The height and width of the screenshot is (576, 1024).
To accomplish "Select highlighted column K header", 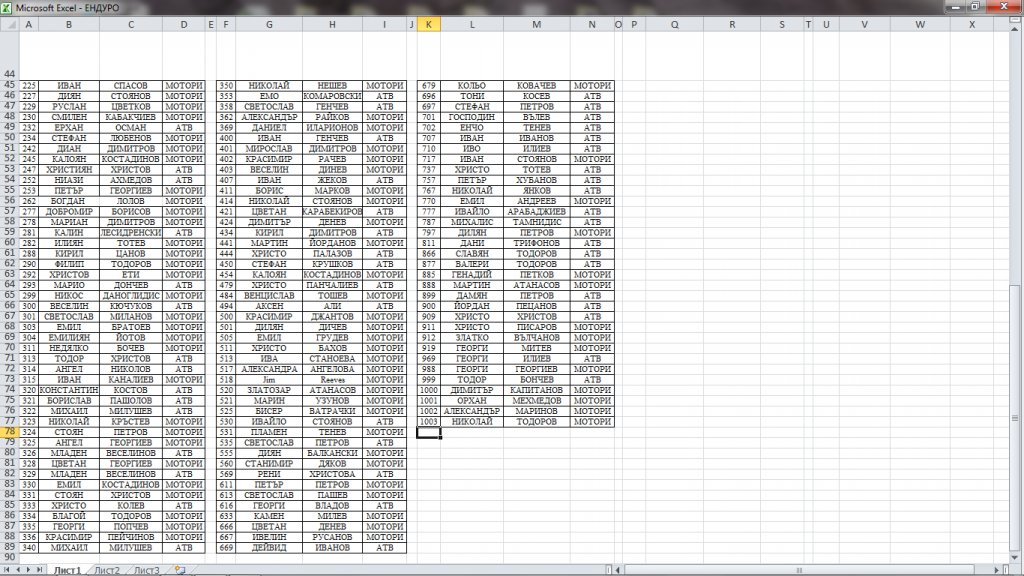I will pyautogui.click(x=428, y=24).
